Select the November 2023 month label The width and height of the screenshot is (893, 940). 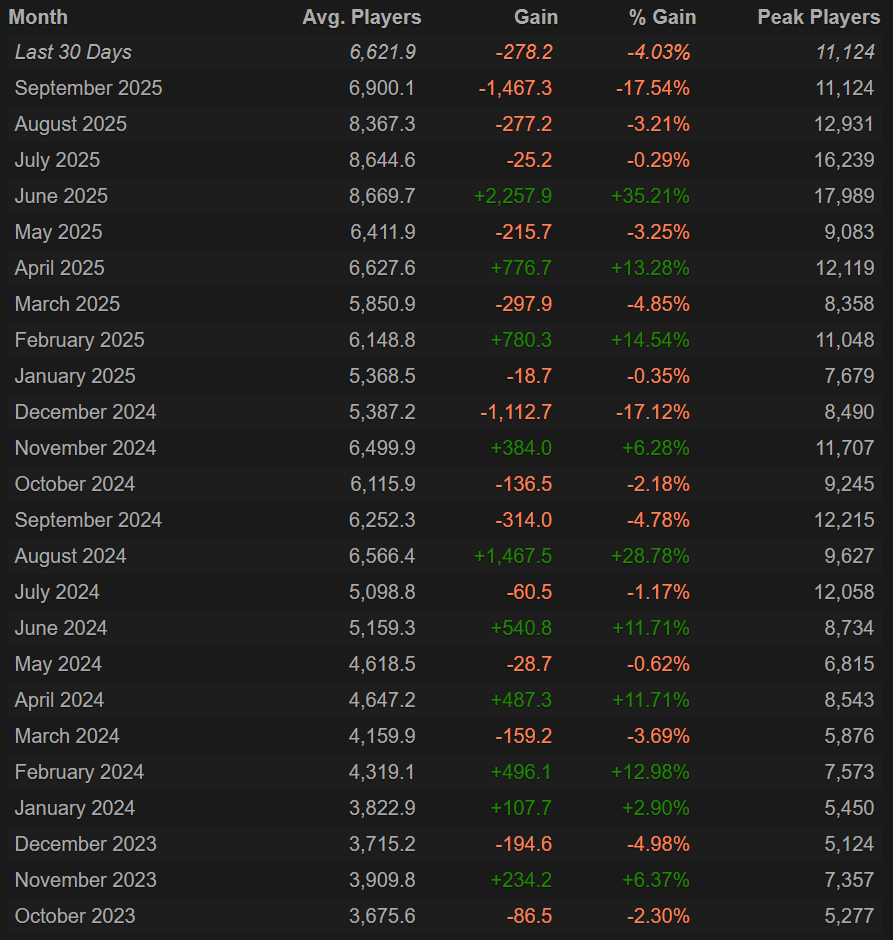pyautogui.click(x=86, y=879)
